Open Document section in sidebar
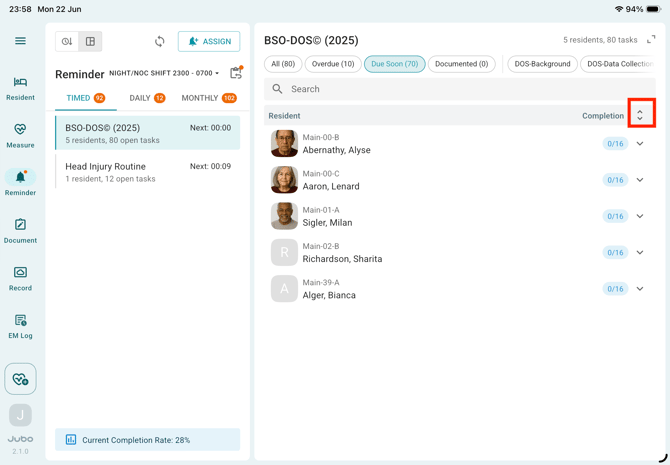This screenshot has height=465, width=670. [20, 231]
